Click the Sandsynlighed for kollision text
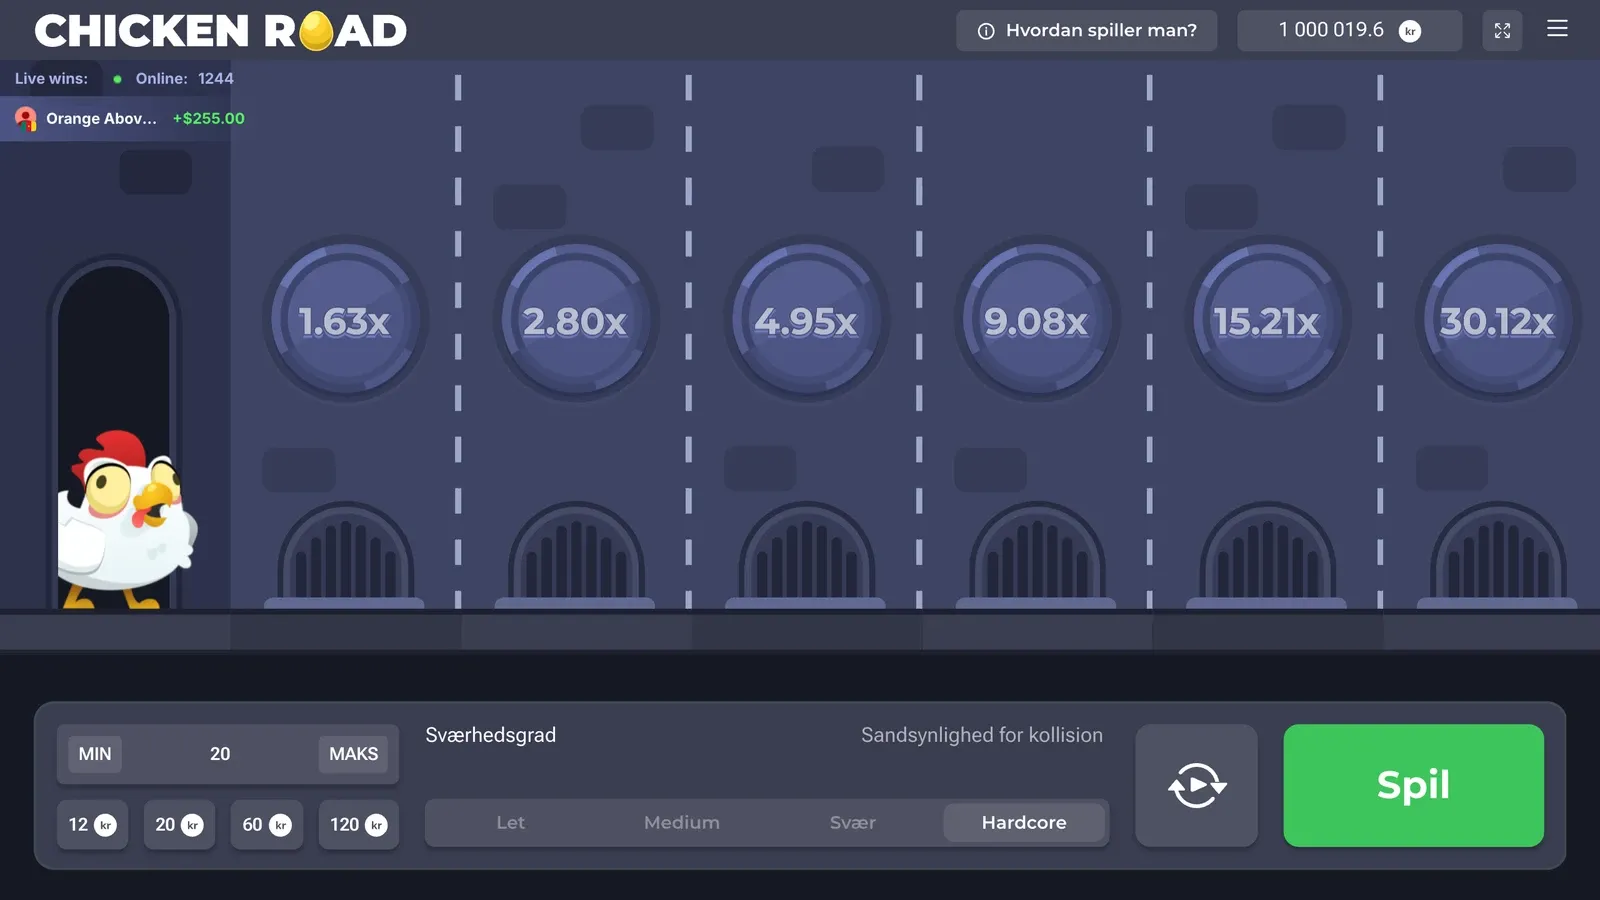The width and height of the screenshot is (1600, 900). [982, 735]
